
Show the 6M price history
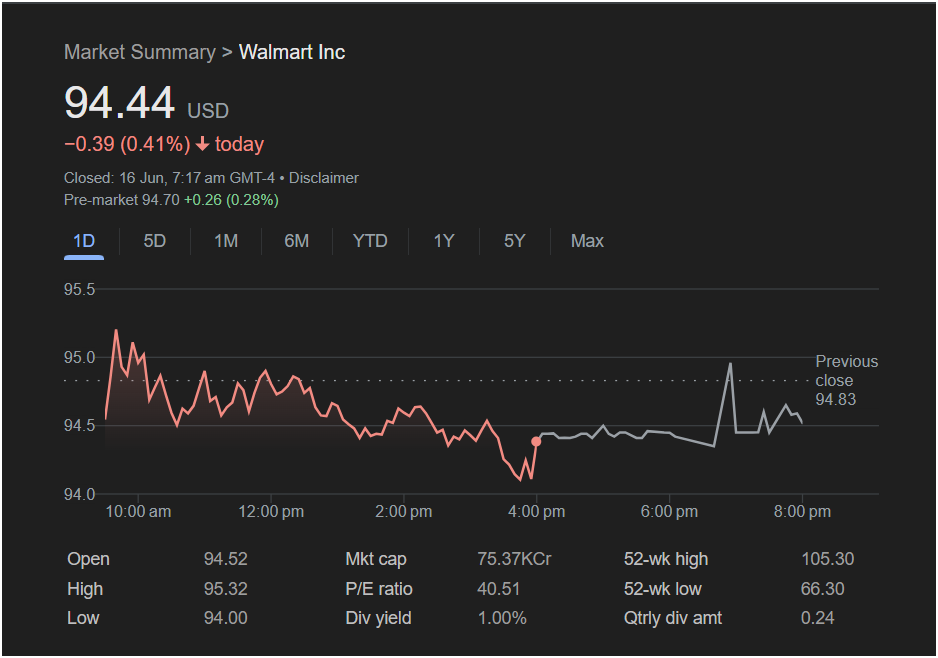pyautogui.click(x=296, y=241)
